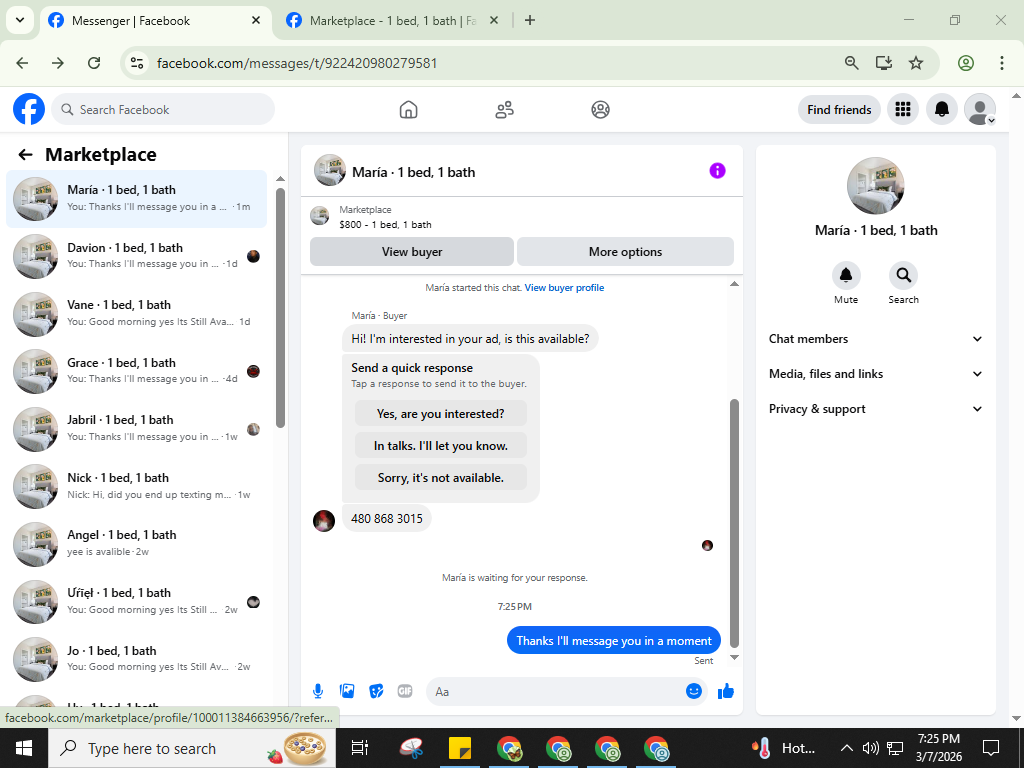The width and height of the screenshot is (1024, 768).
Task: Open the Chrome three-dot menu
Action: tap(1001, 63)
